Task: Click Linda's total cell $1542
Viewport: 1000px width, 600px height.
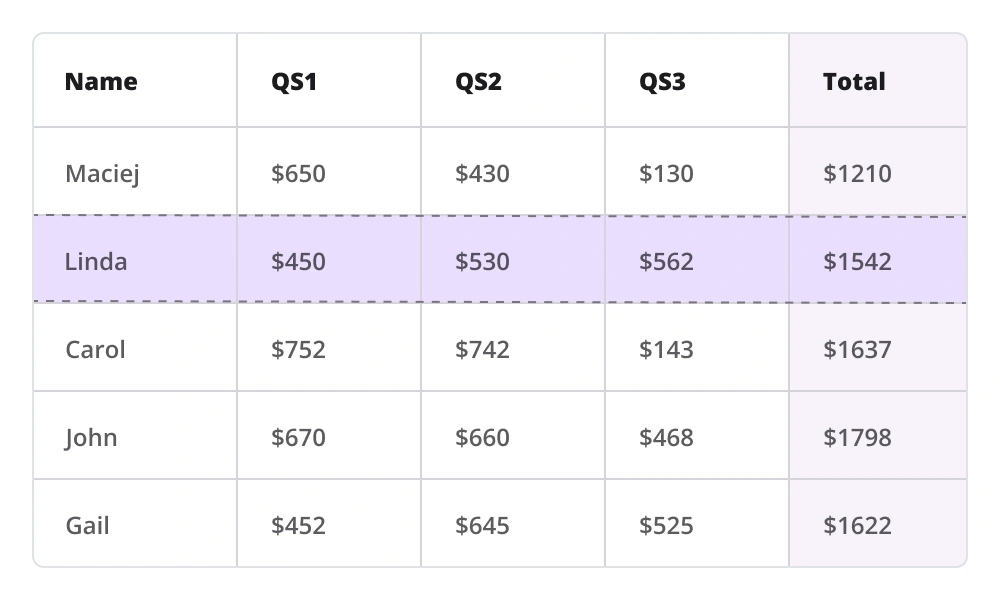Action: (857, 262)
